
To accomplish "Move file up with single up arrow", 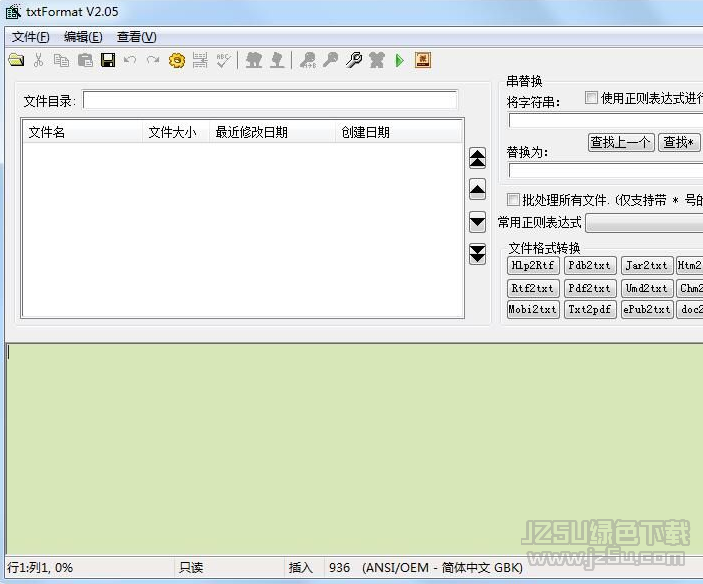I will (477, 189).
